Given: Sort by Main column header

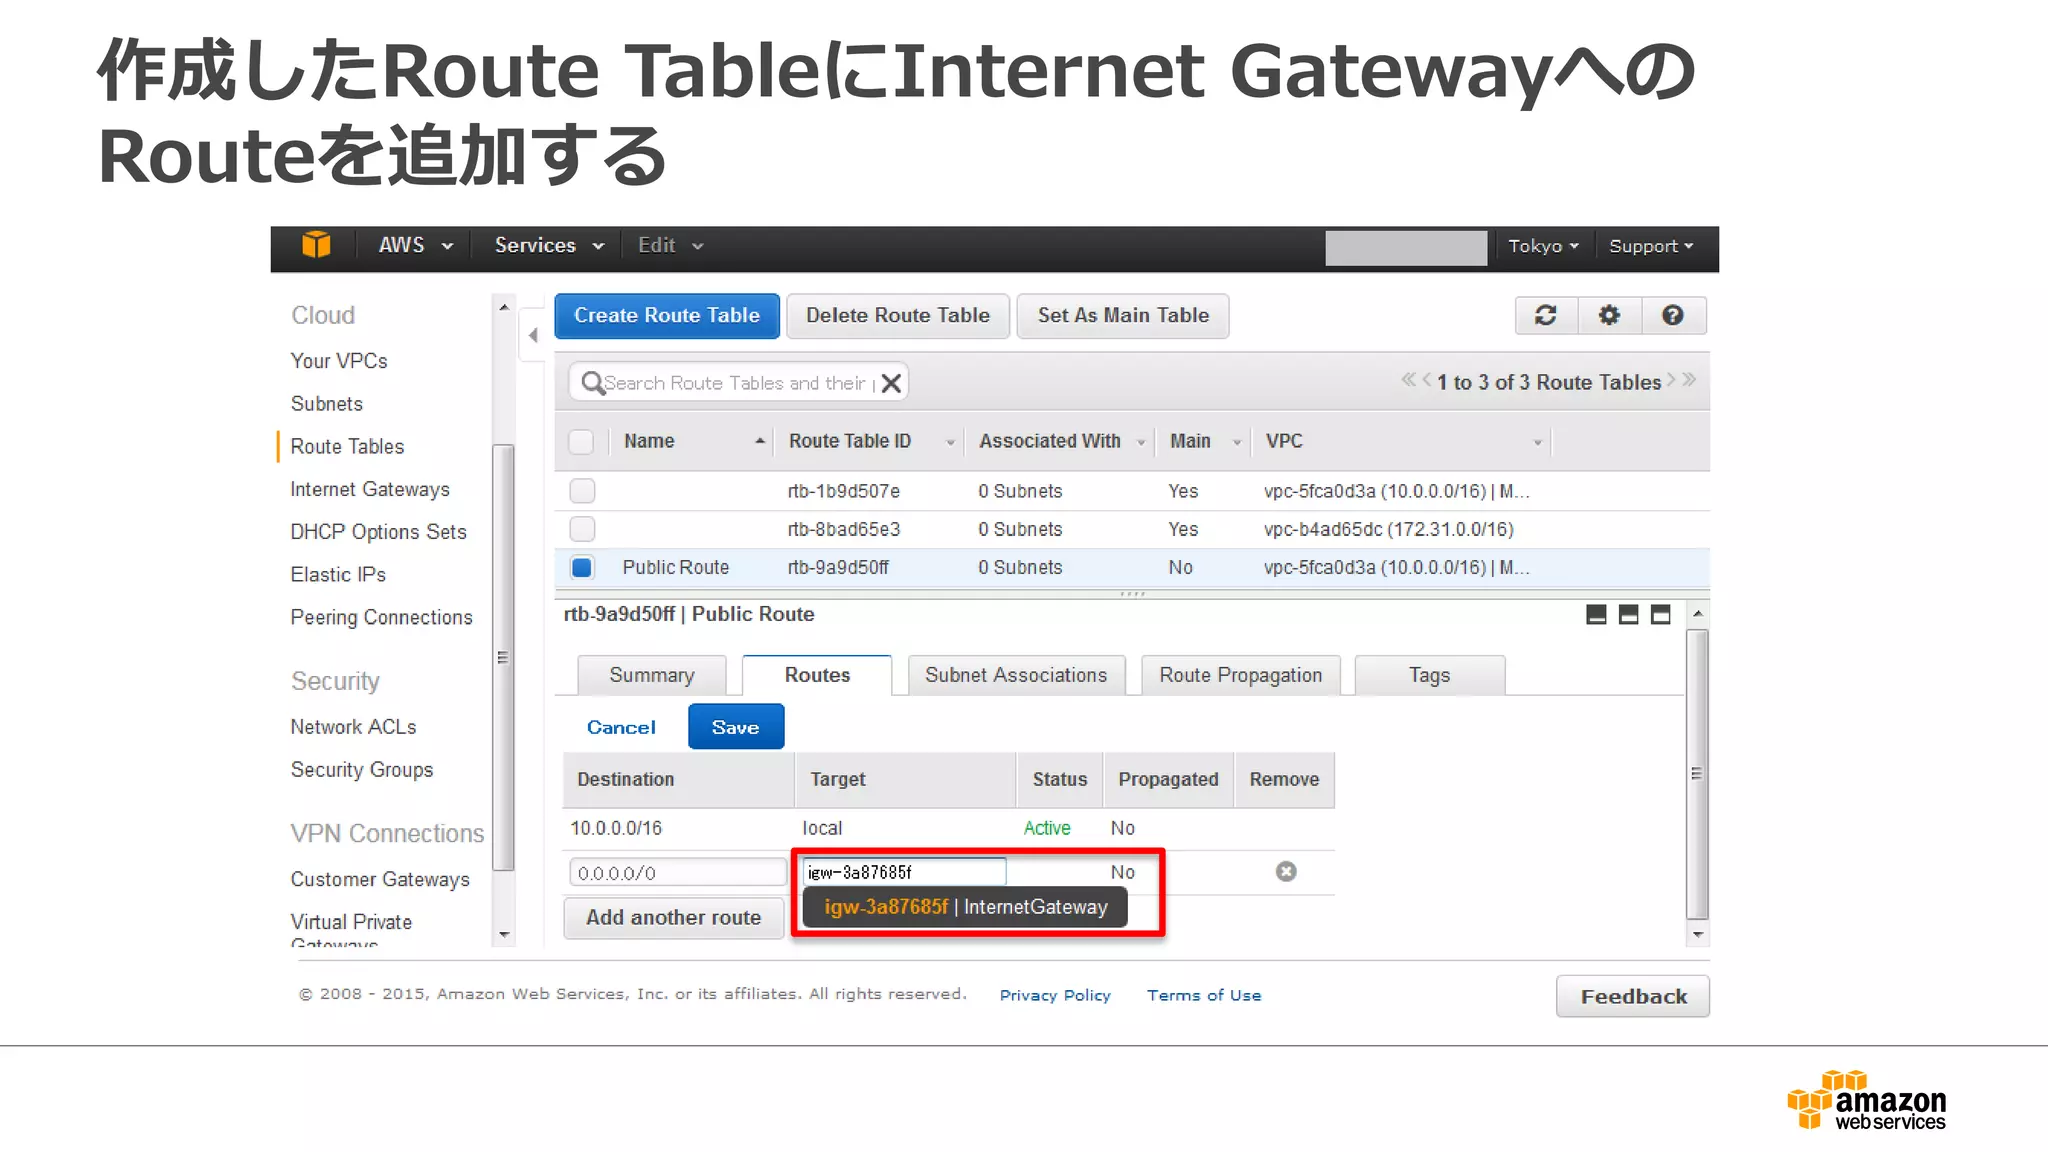Looking at the screenshot, I should point(1204,441).
